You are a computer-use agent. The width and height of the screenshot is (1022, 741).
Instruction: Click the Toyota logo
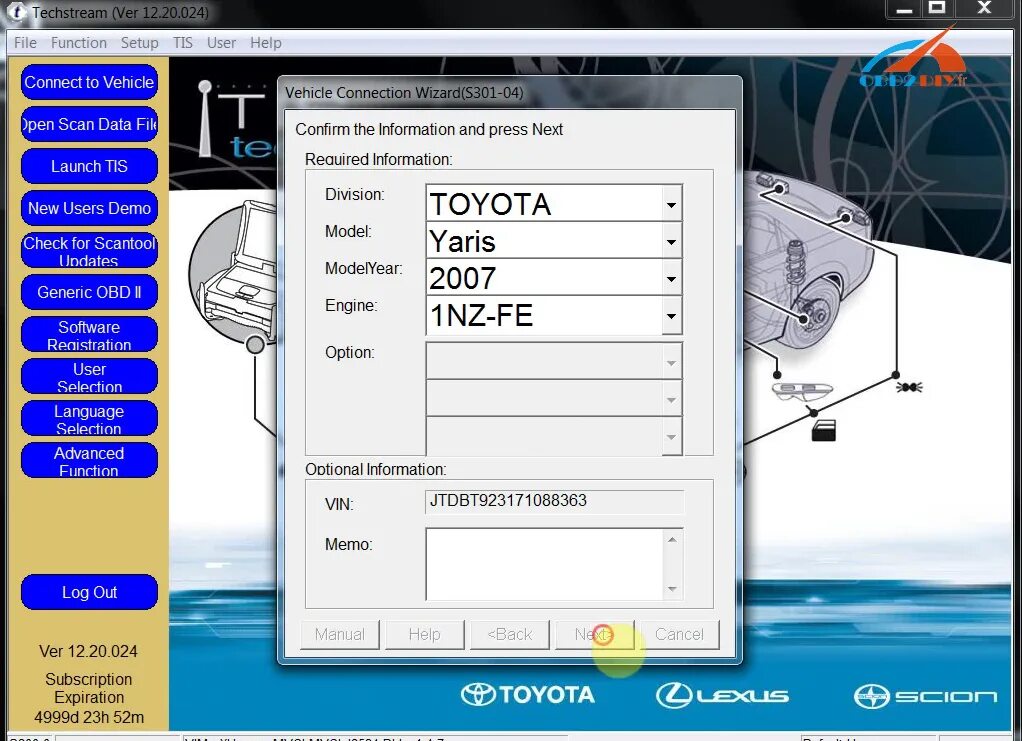coord(528,695)
